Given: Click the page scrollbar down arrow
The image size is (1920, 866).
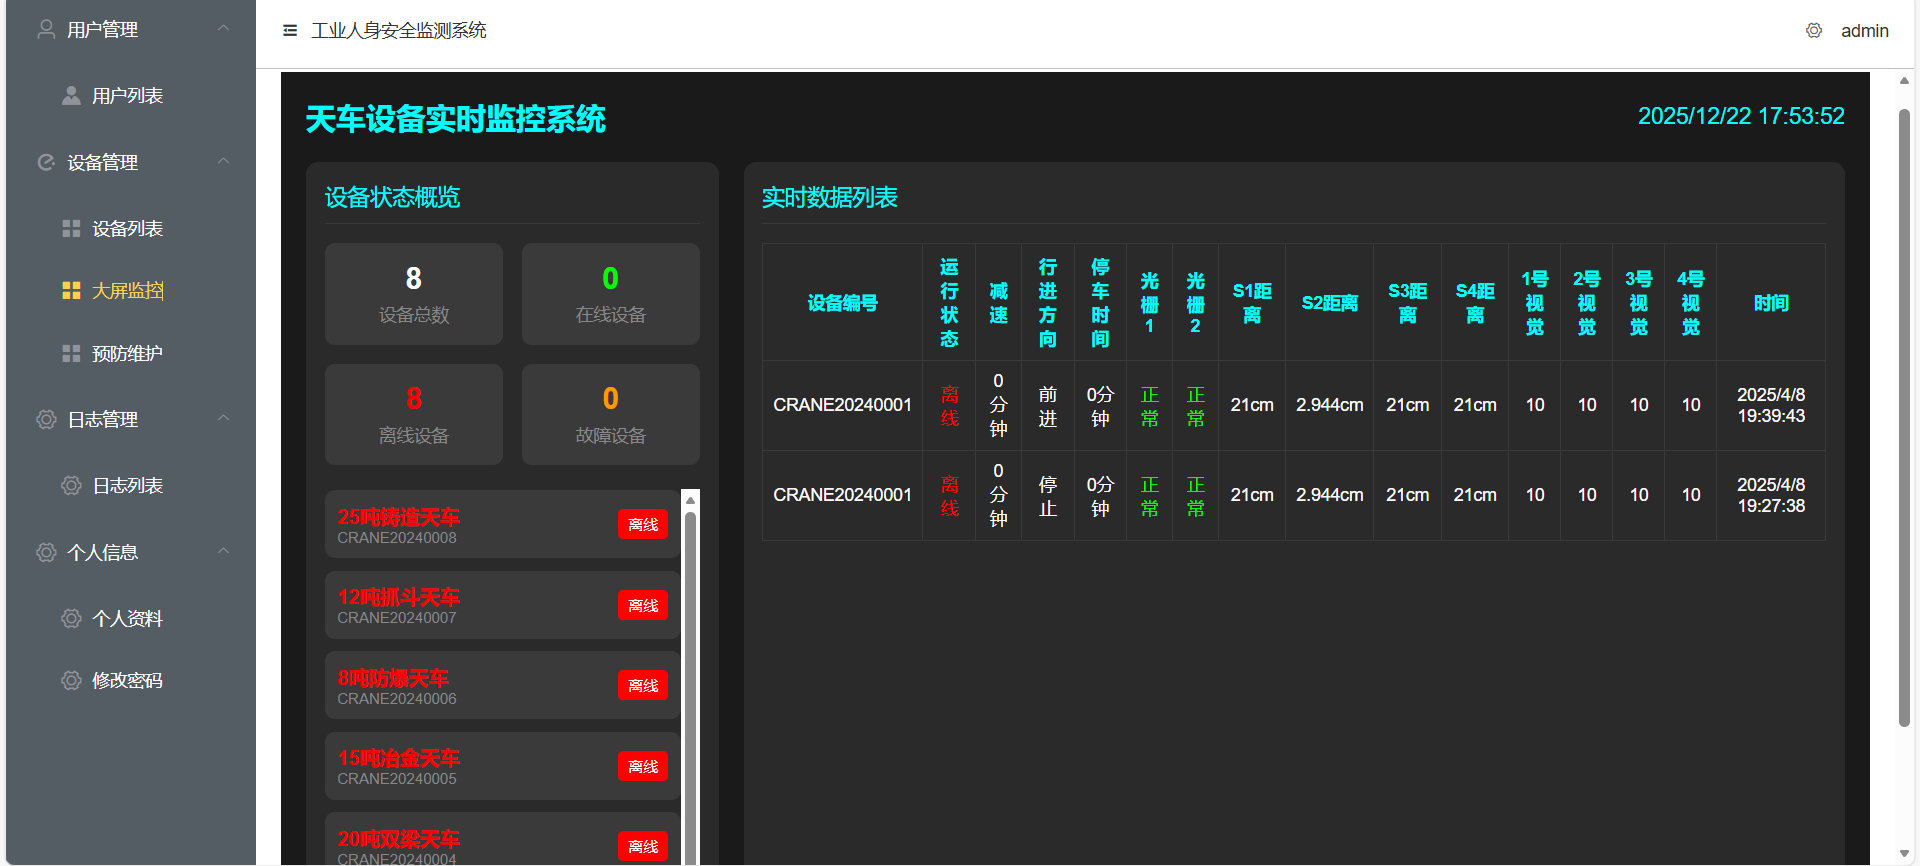Looking at the screenshot, I should tap(1904, 853).
